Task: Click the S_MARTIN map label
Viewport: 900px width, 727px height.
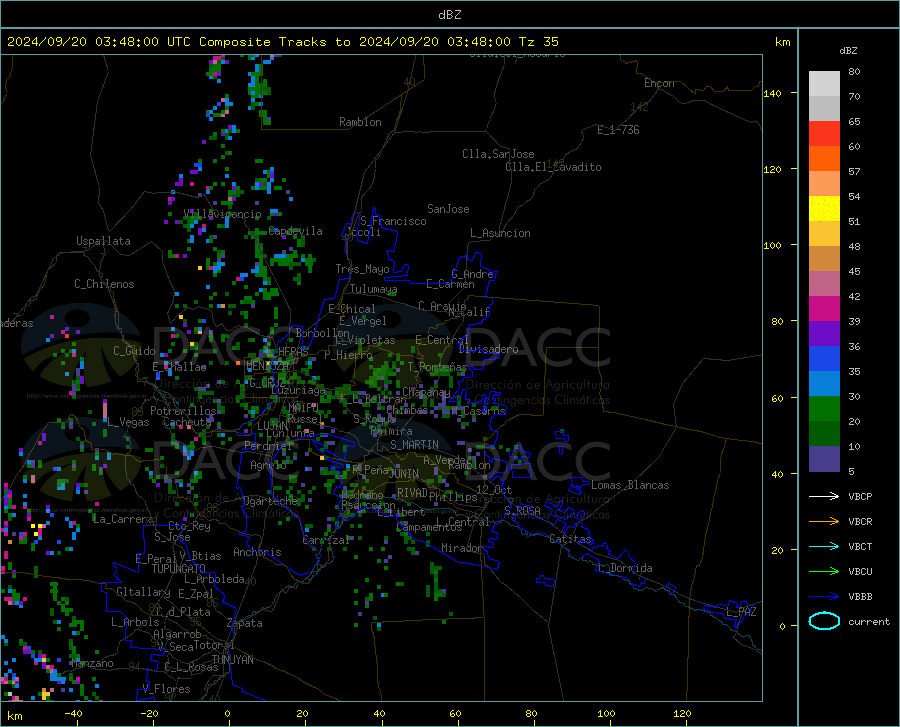Action: tap(414, 445)
